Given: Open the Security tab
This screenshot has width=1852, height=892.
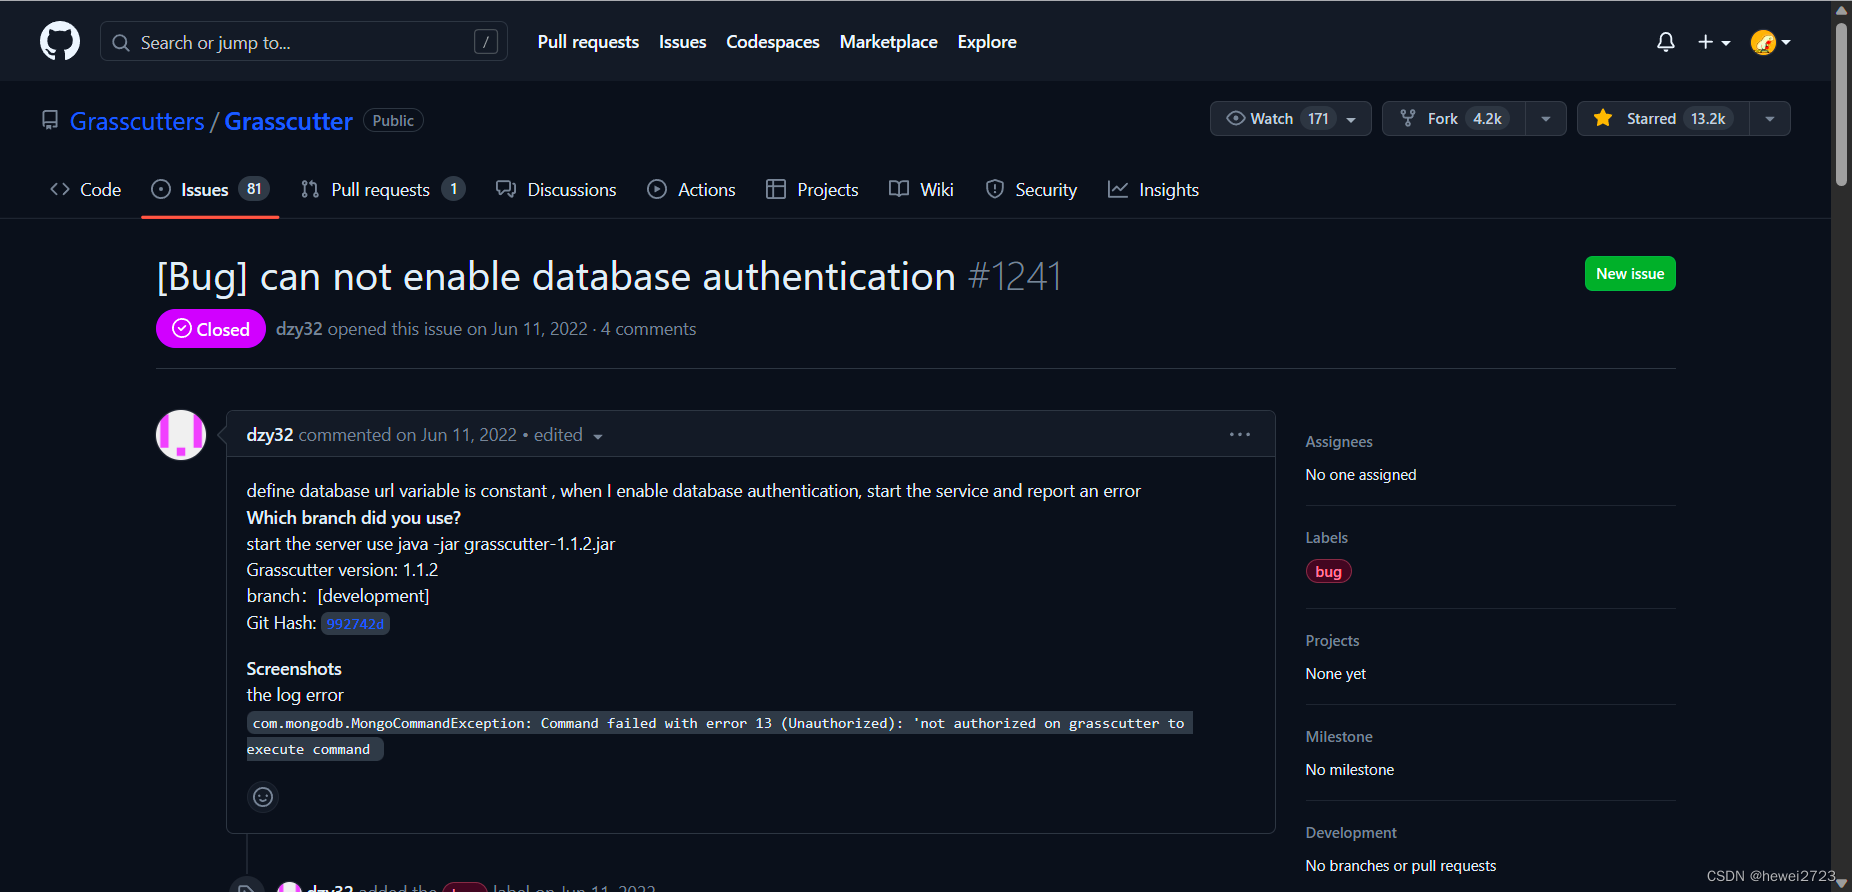Looking at the screenshot, I should point(1031,190).
